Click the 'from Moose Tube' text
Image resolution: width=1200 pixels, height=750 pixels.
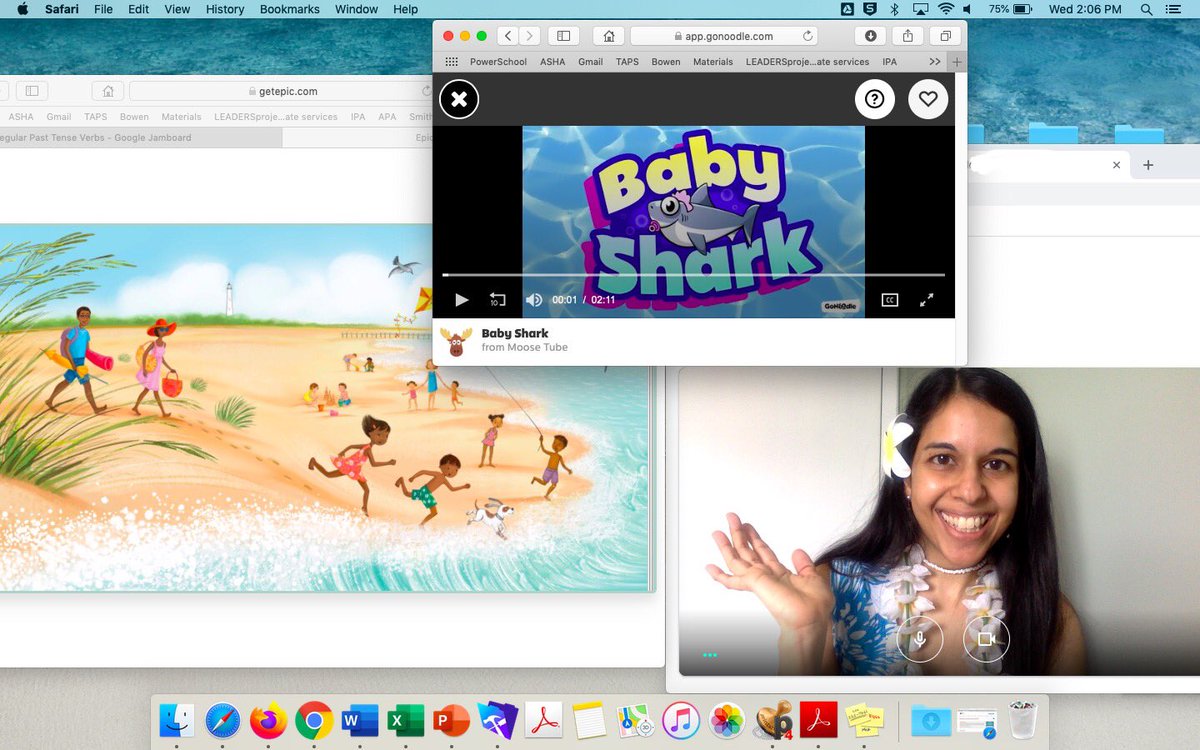coord(524,348)
